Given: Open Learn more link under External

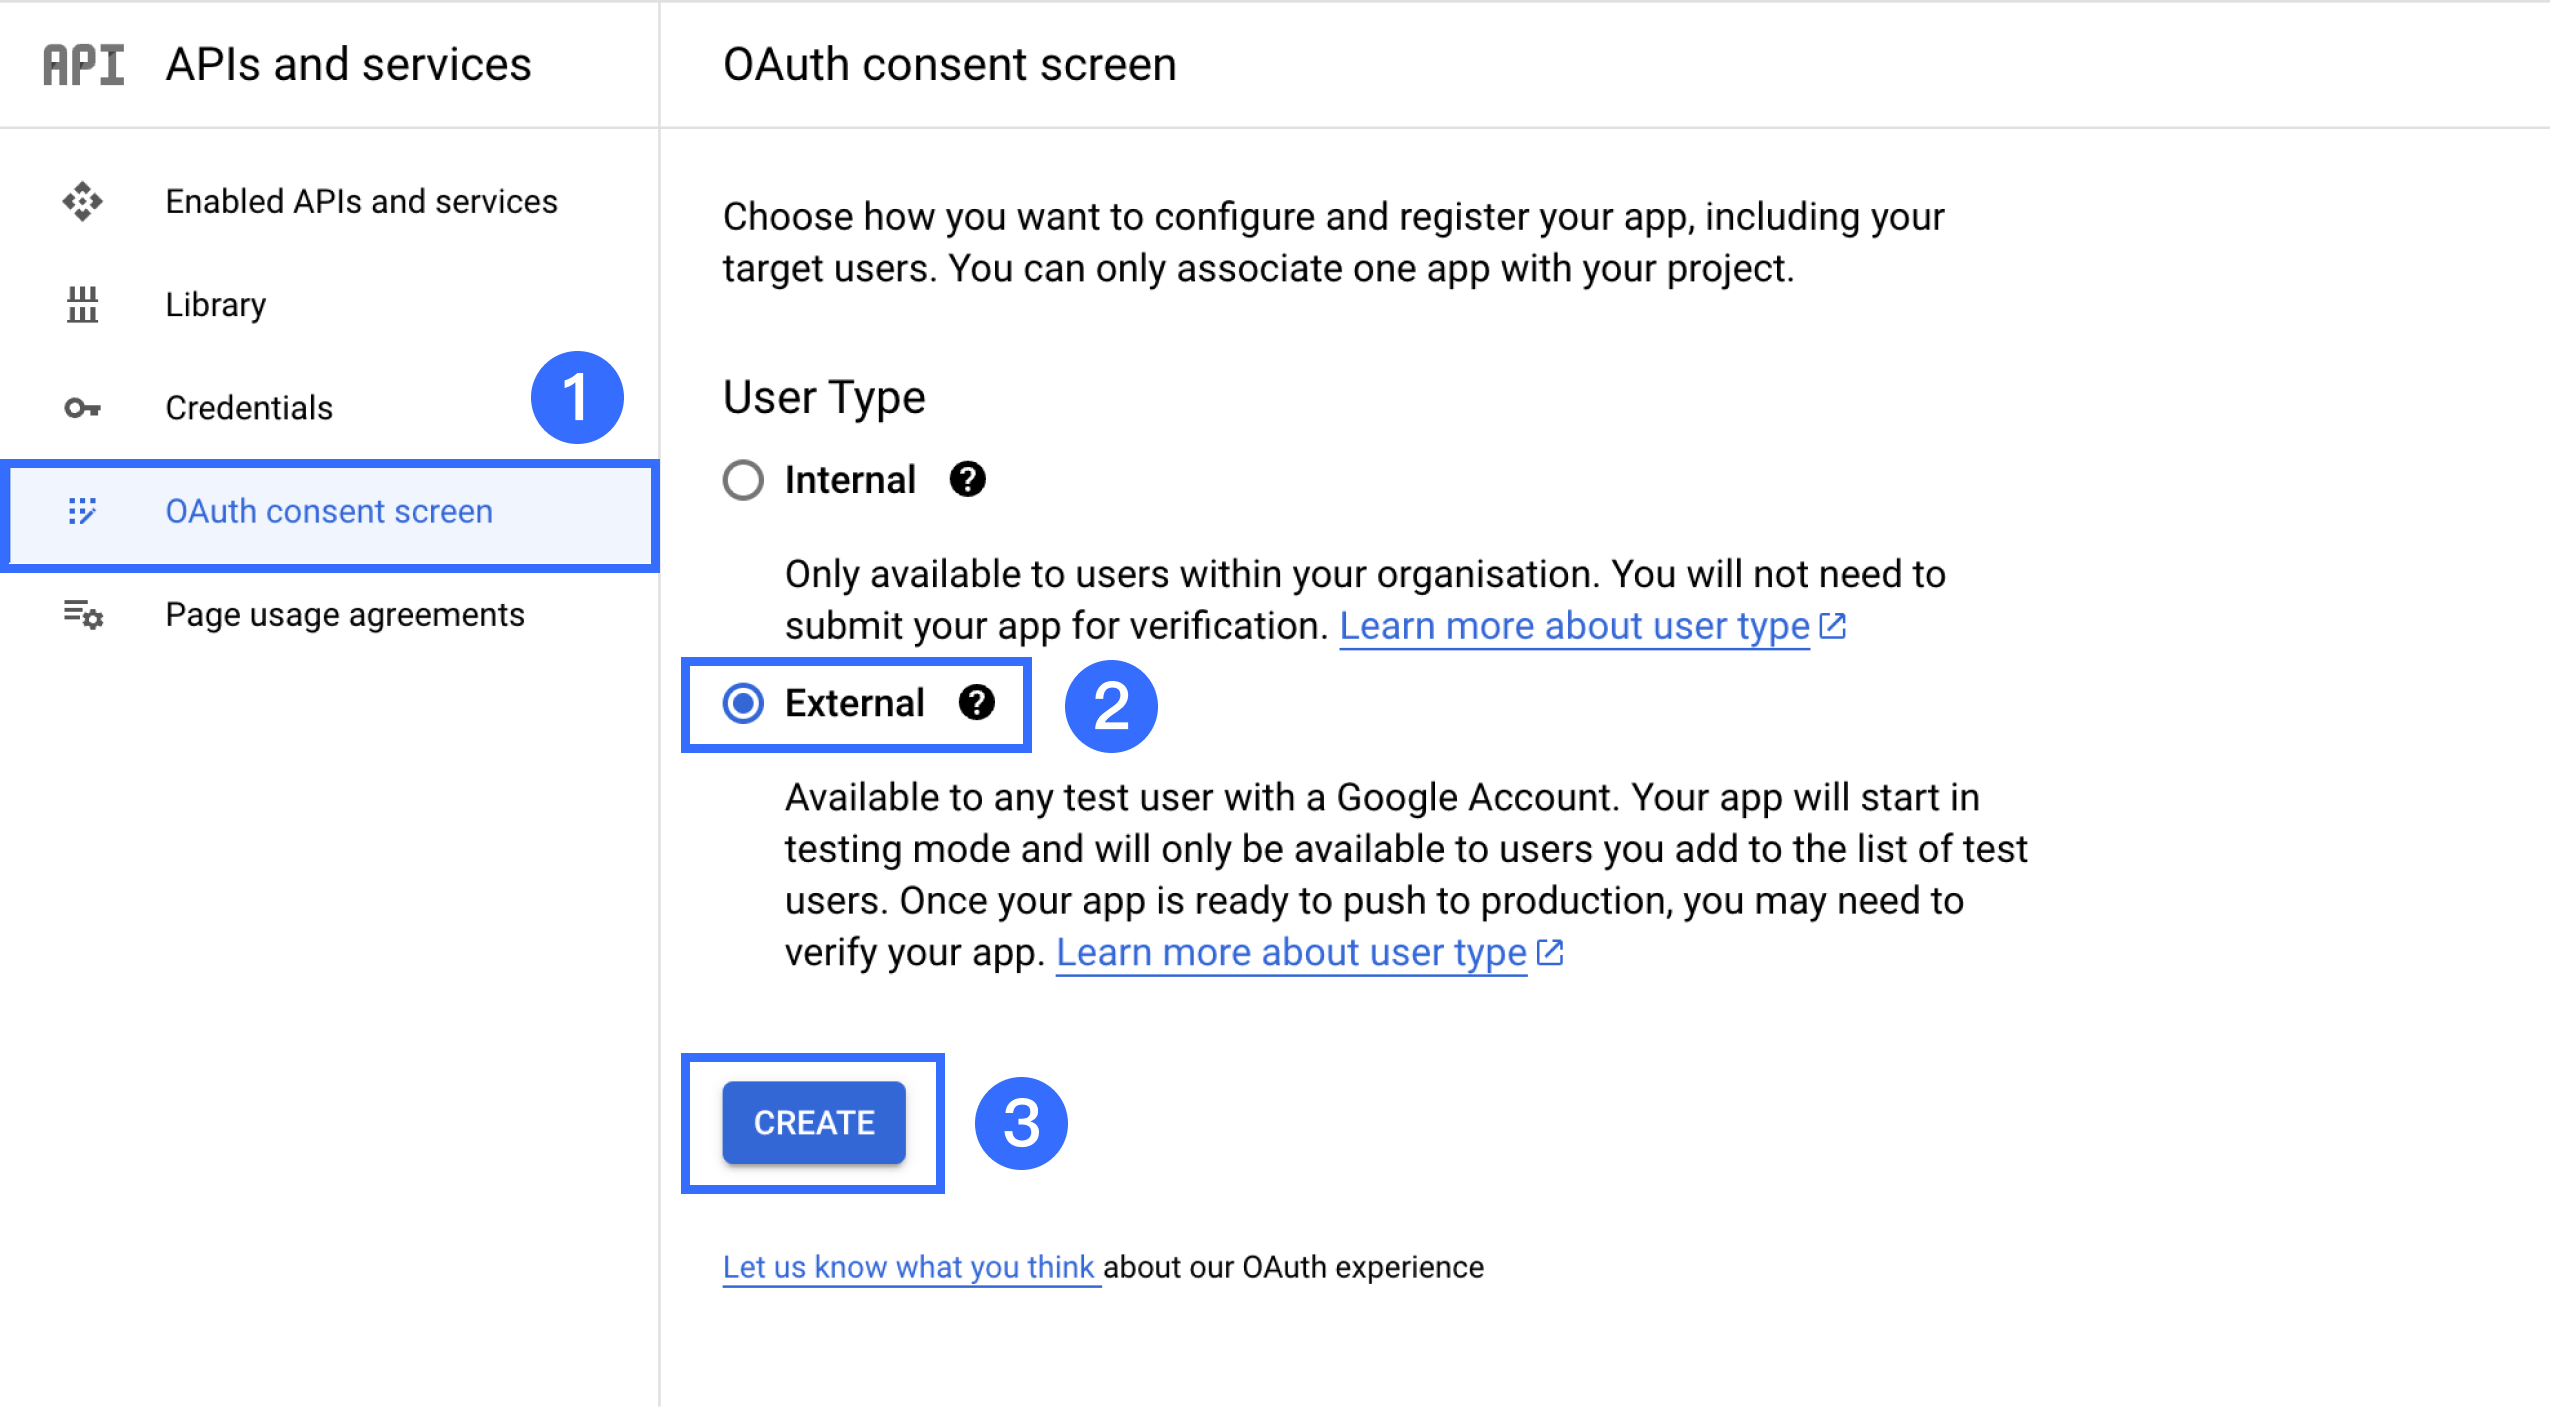Looking at the screenshot, I should [1291, 953].
